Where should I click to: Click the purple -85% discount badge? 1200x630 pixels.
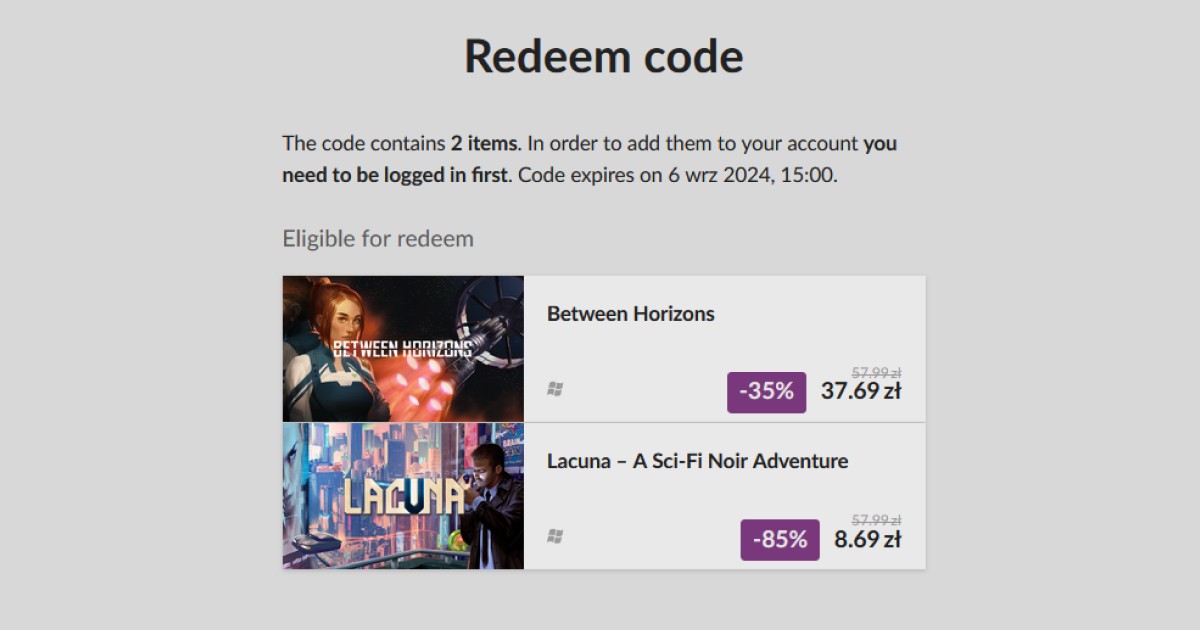780,540
